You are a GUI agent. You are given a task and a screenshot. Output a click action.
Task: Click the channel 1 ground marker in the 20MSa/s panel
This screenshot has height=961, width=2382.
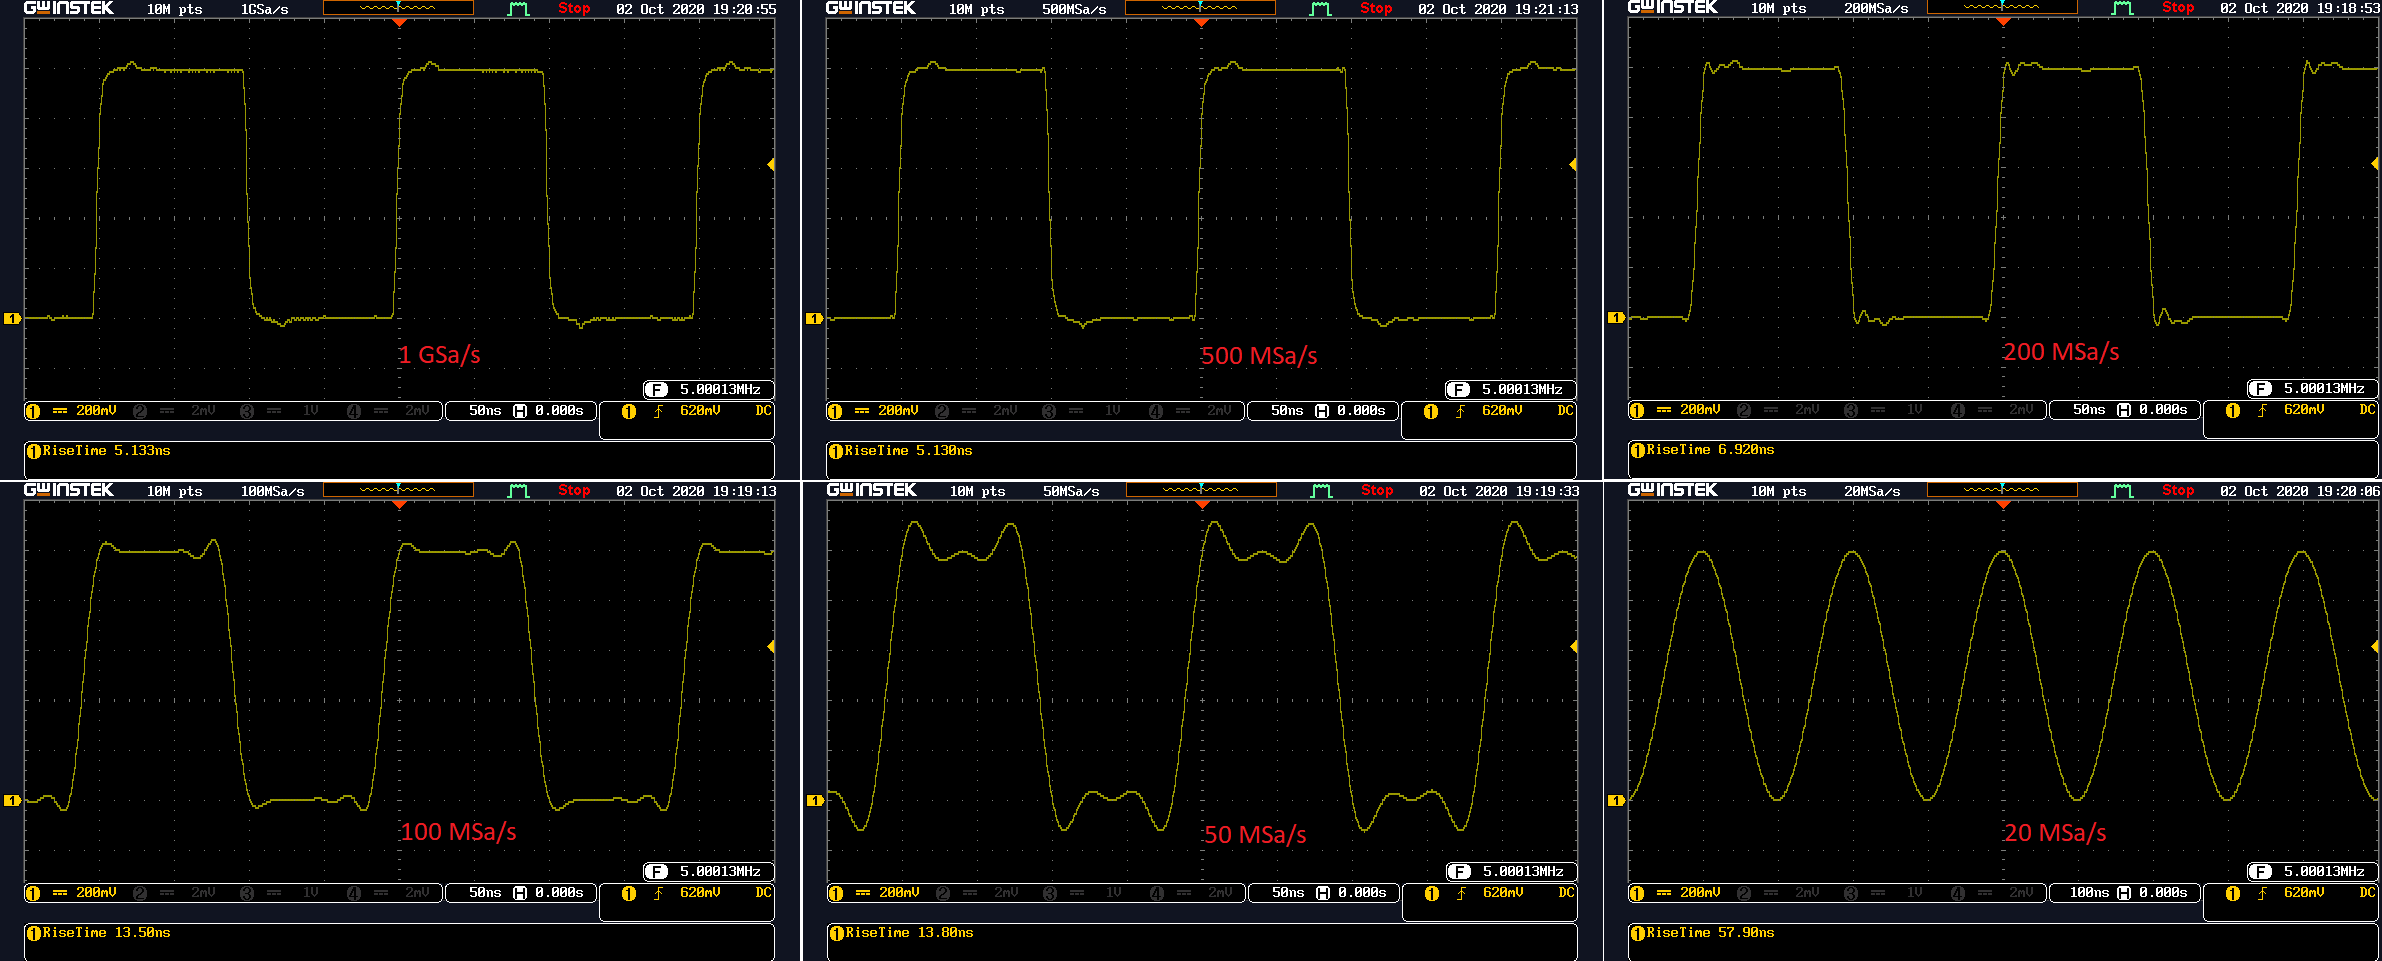click(1616, 800)
